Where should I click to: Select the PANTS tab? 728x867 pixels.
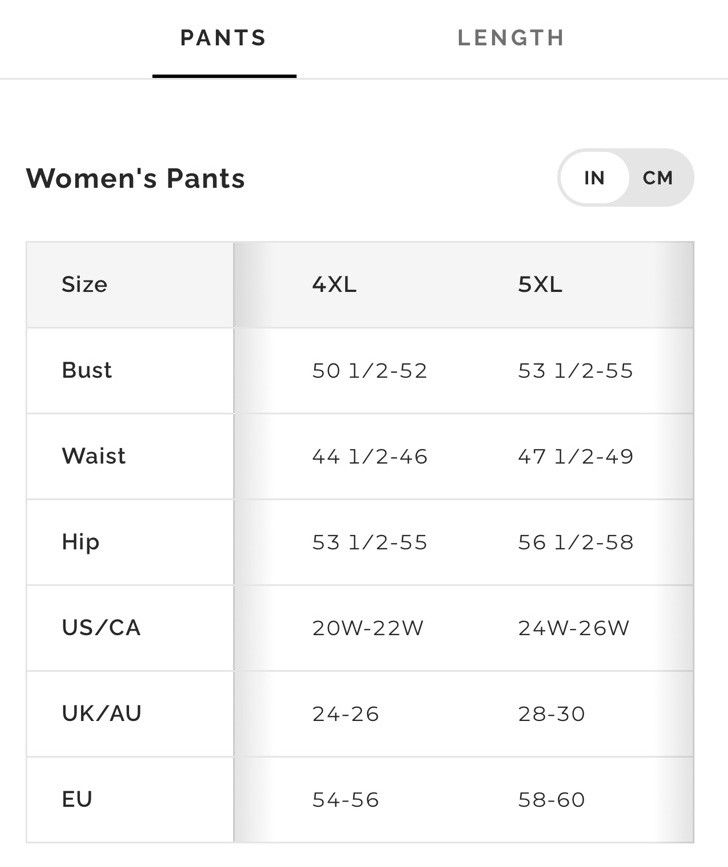[224, 38]
